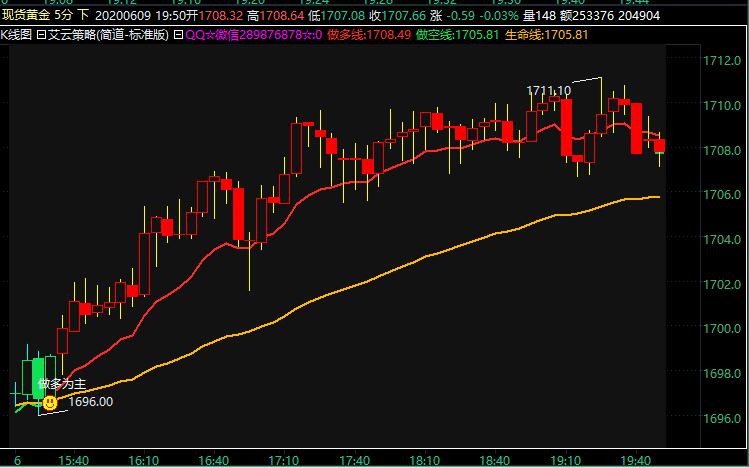Click the 15:40 time axis marker
This screenshot has height=468, width=749.
(74, 460)
